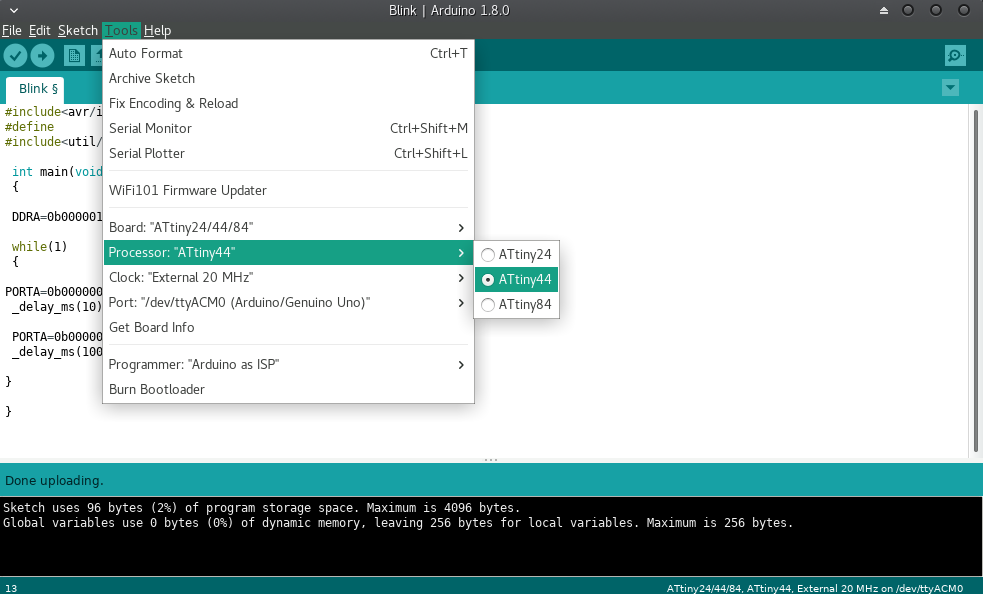Click the console divider drag handle
983x594 pixels.
click(x=491, y=460)
